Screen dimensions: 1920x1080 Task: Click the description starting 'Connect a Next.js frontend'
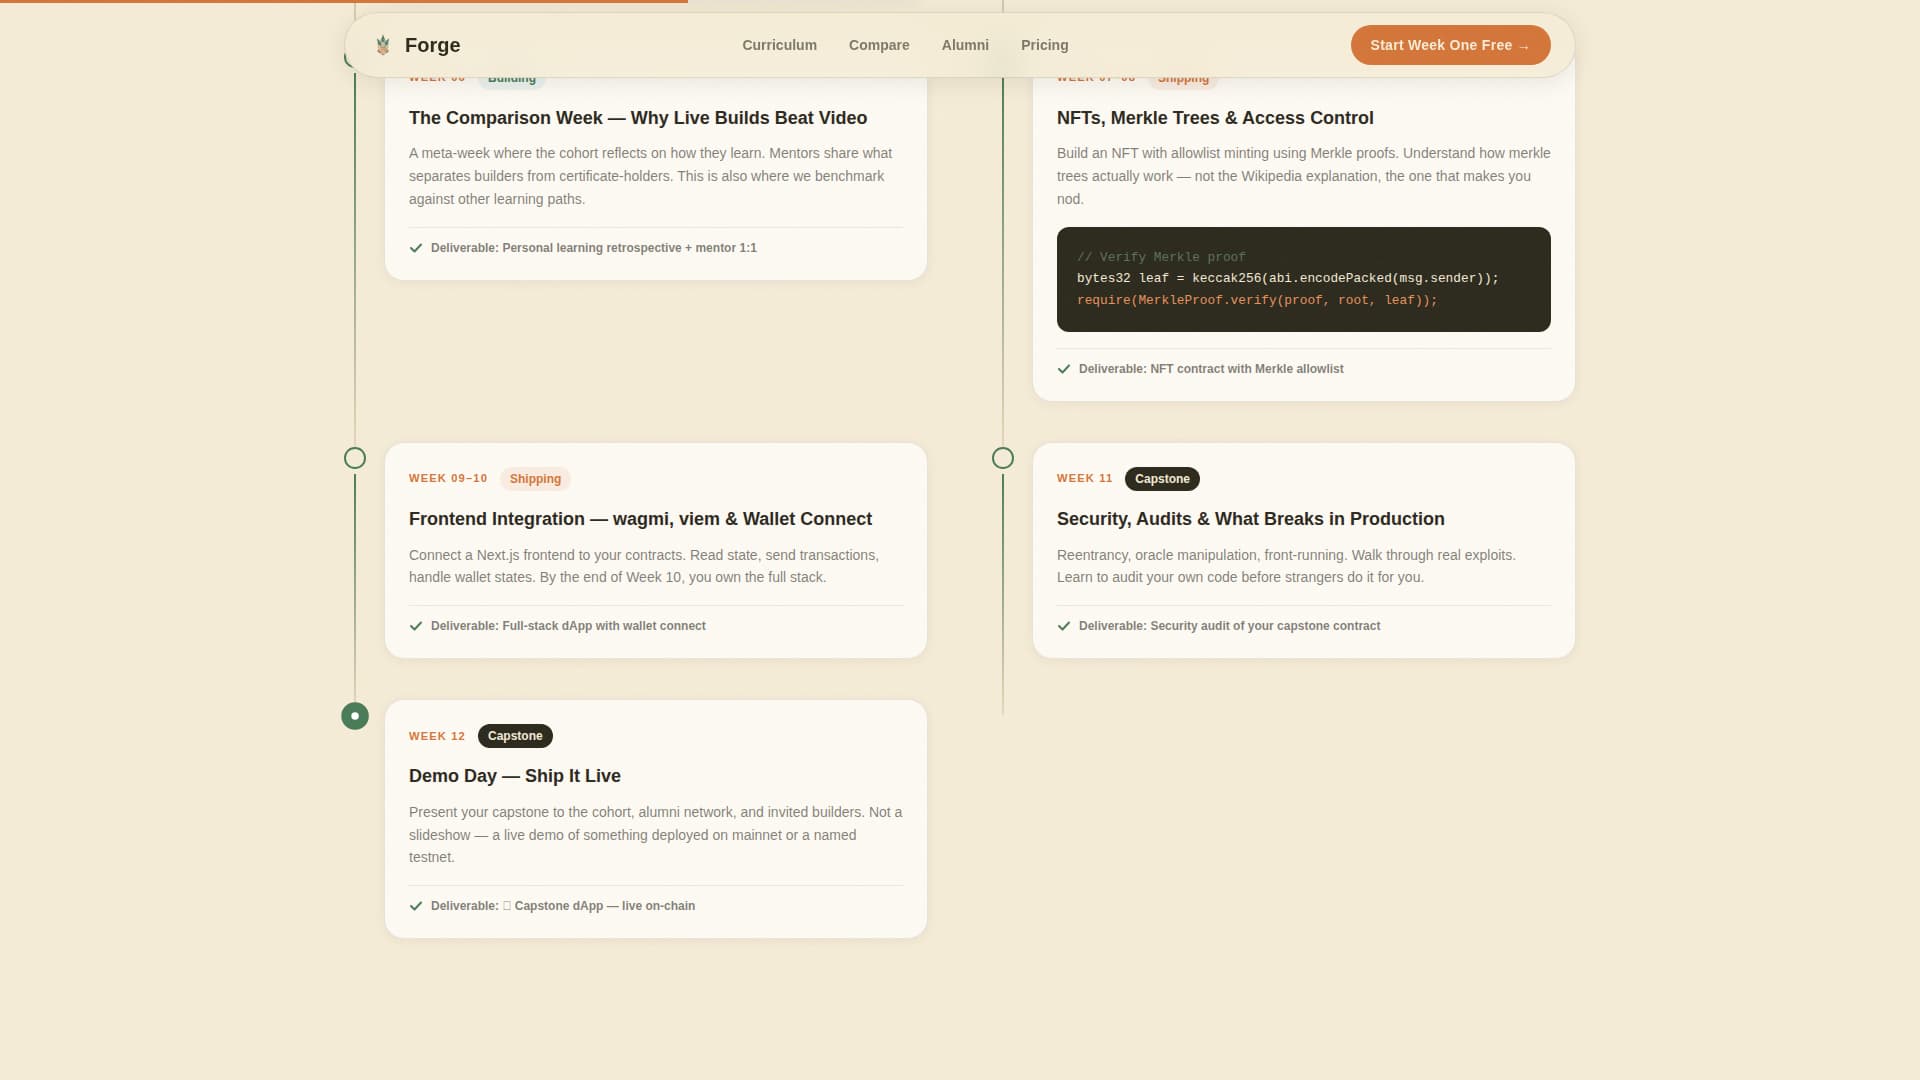click(x=644, y=566)
